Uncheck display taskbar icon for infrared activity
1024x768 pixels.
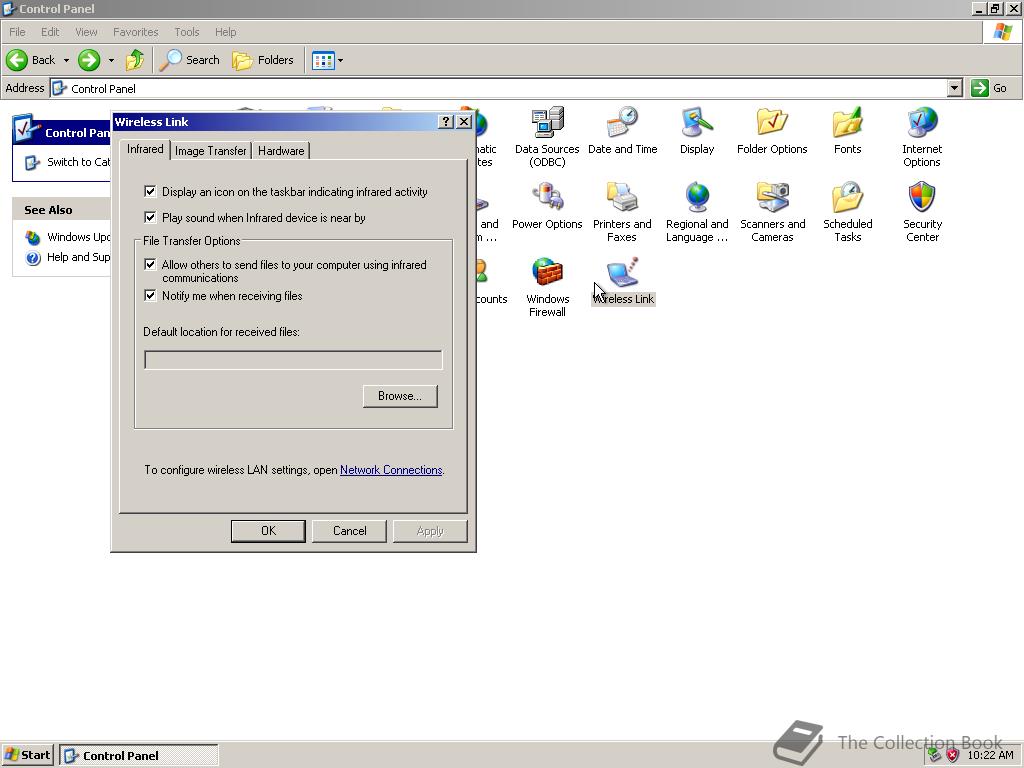coord(150,191)
